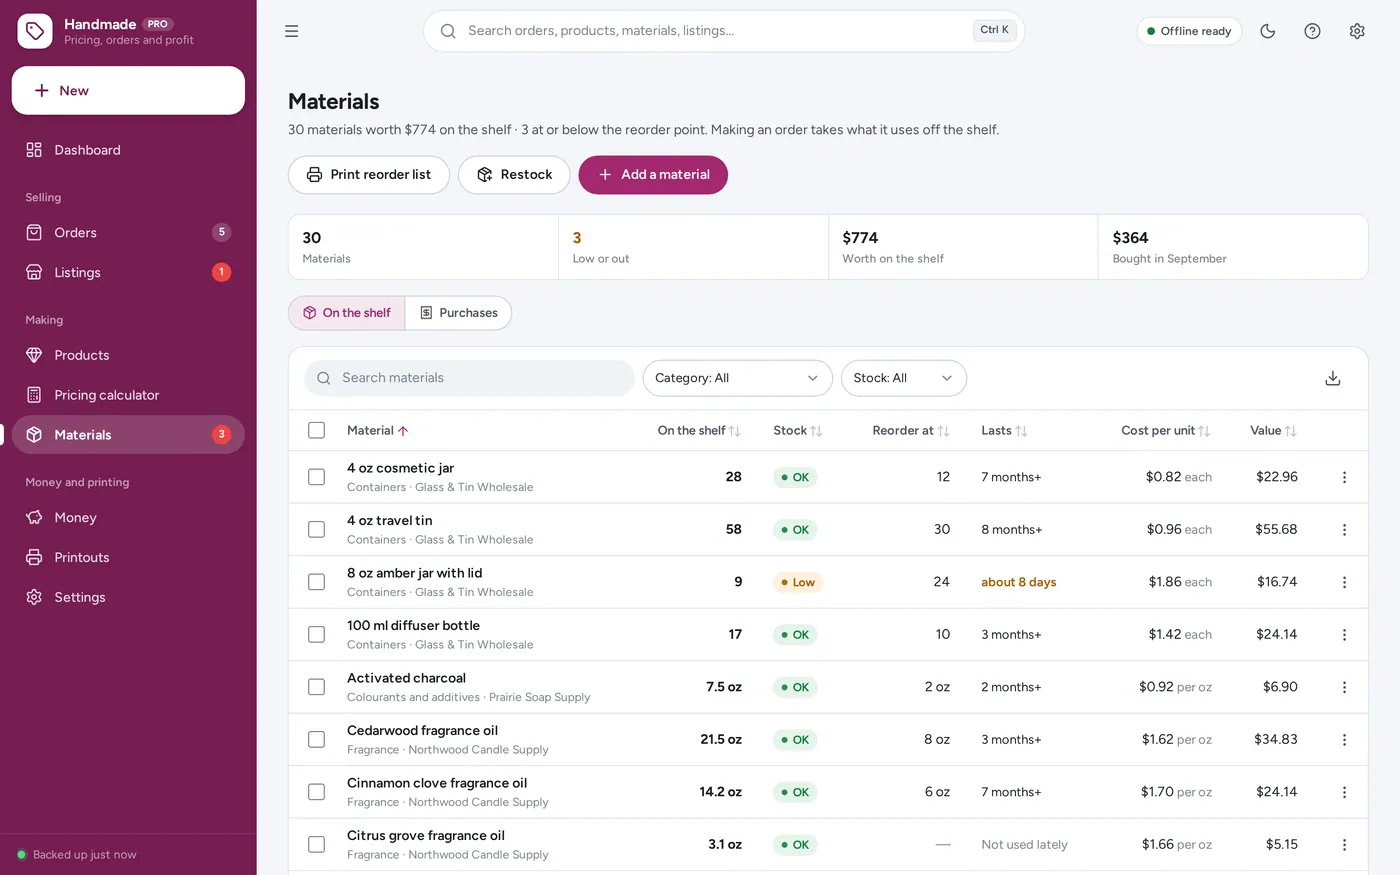Go to Orders in the sidebar
Viewport: 1400px width, 875px height.
(128, 232)
